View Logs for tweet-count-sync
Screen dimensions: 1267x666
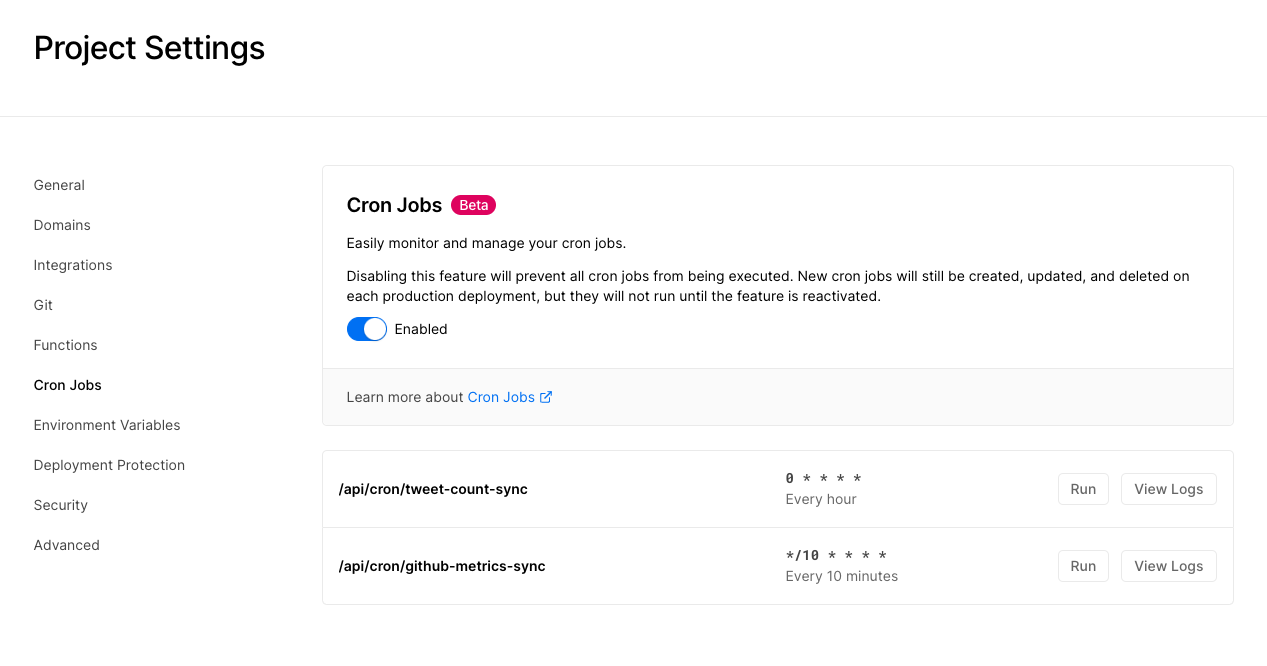1168,489
